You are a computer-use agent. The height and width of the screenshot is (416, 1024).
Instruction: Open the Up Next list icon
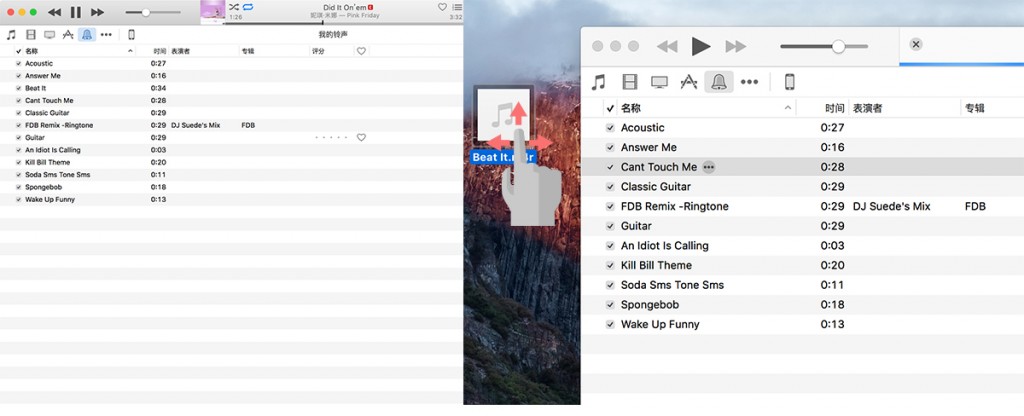(457, 7)
